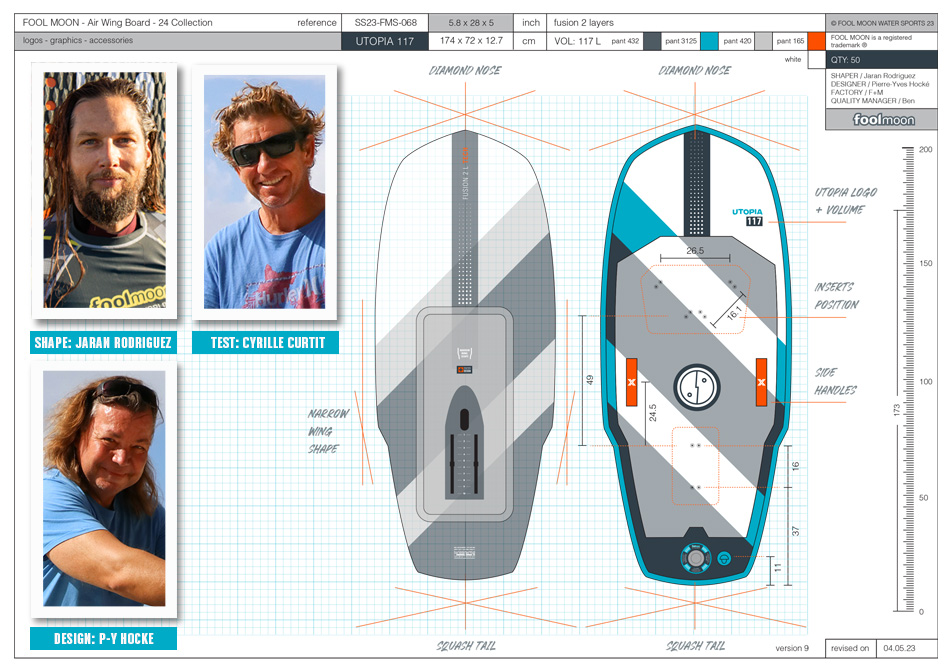Viewport: 951px width, 670px height.
Task: Select the 'FACTORY / F+M' credit line
Action: pyautogui.click(x=856, y=92)
